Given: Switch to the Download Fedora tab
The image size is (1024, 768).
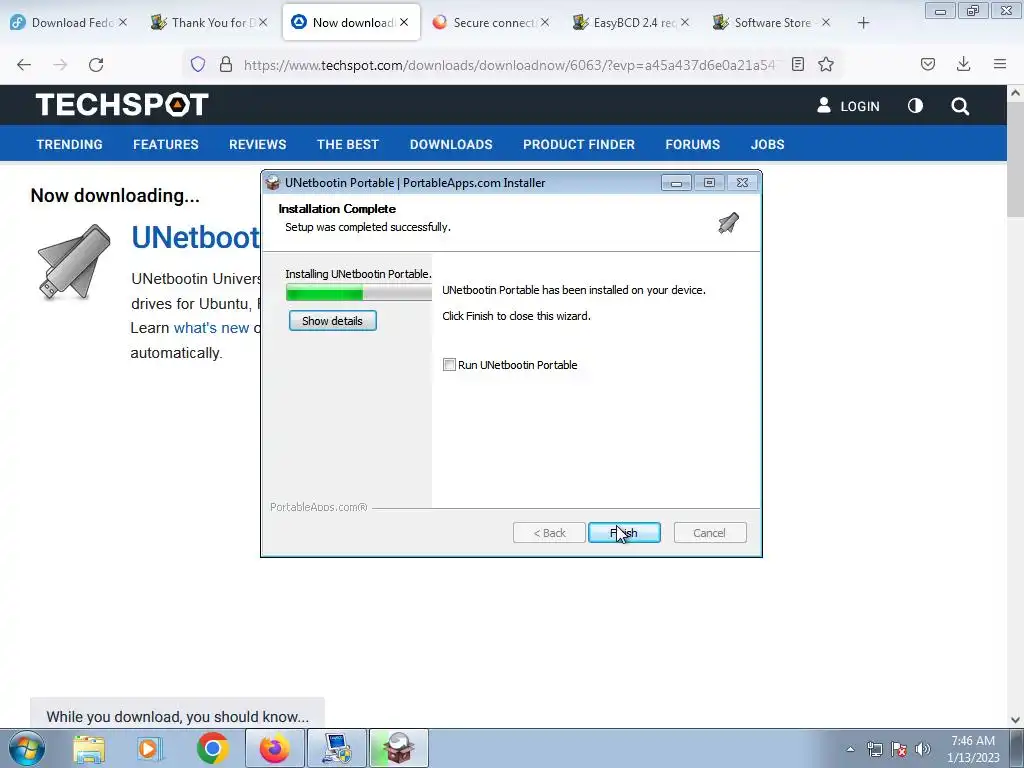Looking at the screenshot, I should point(69,22).
